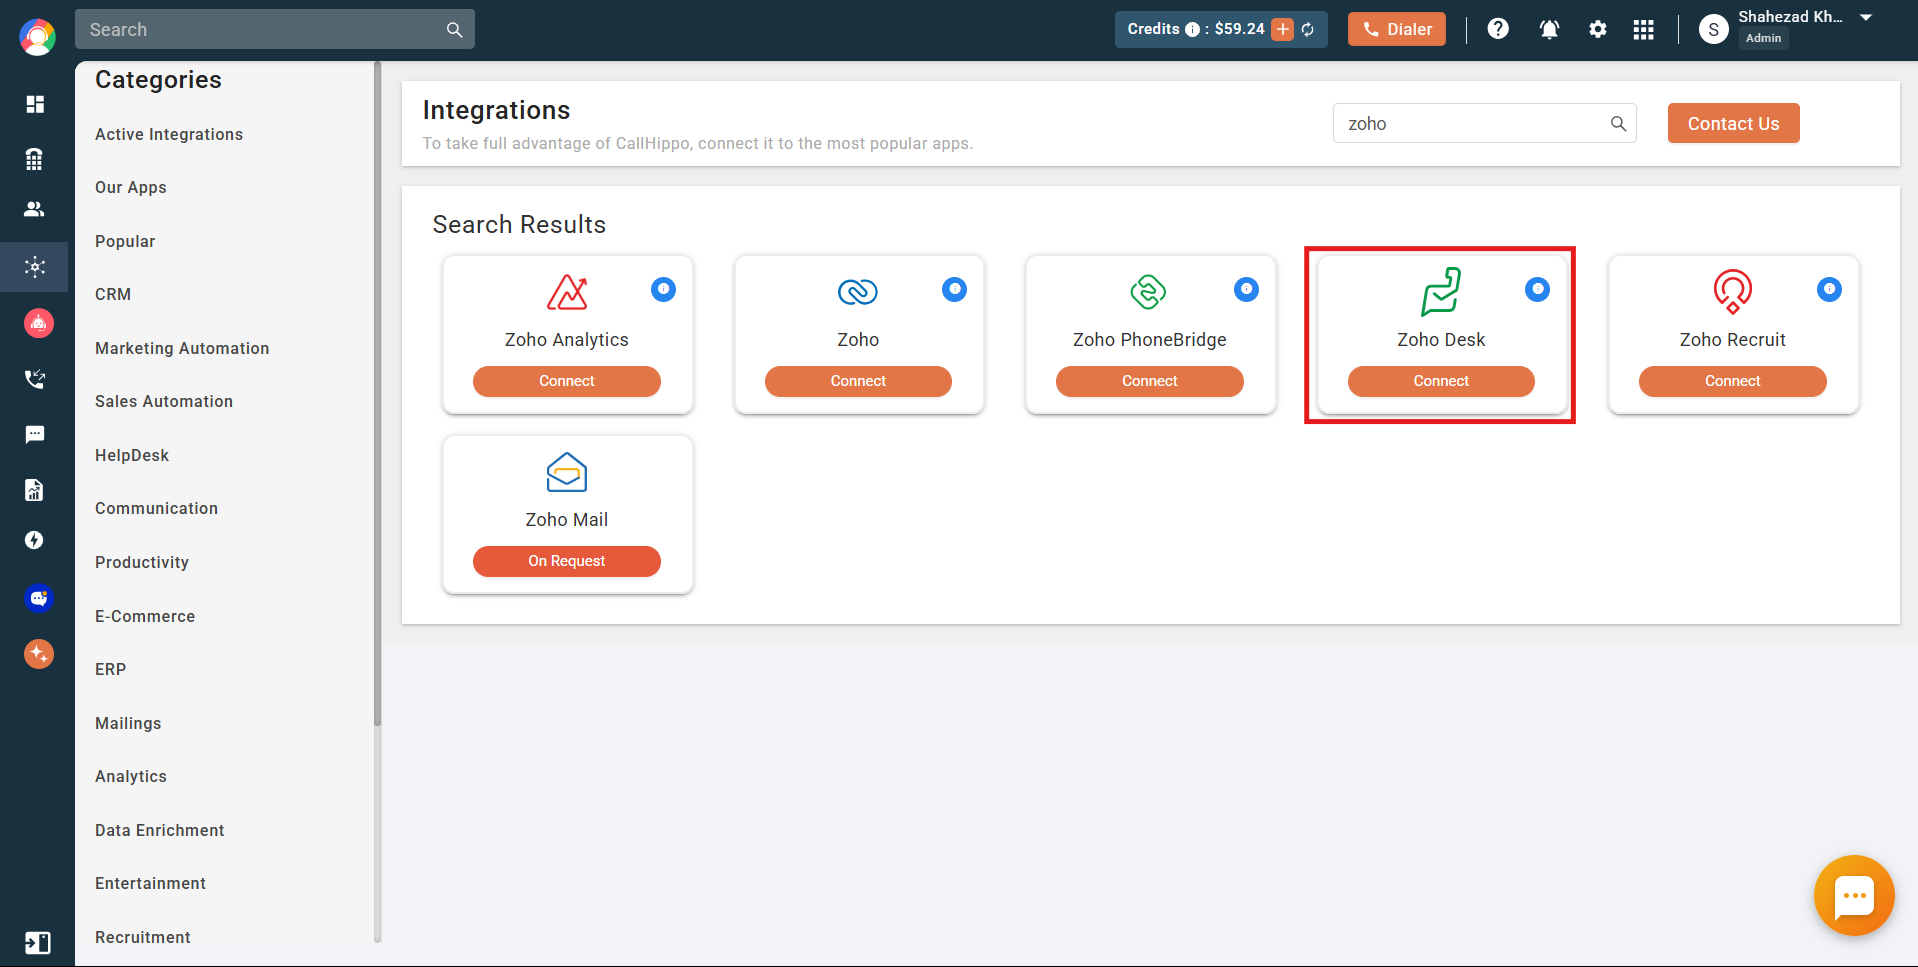Select HelpDesk category
This screenshot has width=1918, height=967.
[x=132, y=455]
